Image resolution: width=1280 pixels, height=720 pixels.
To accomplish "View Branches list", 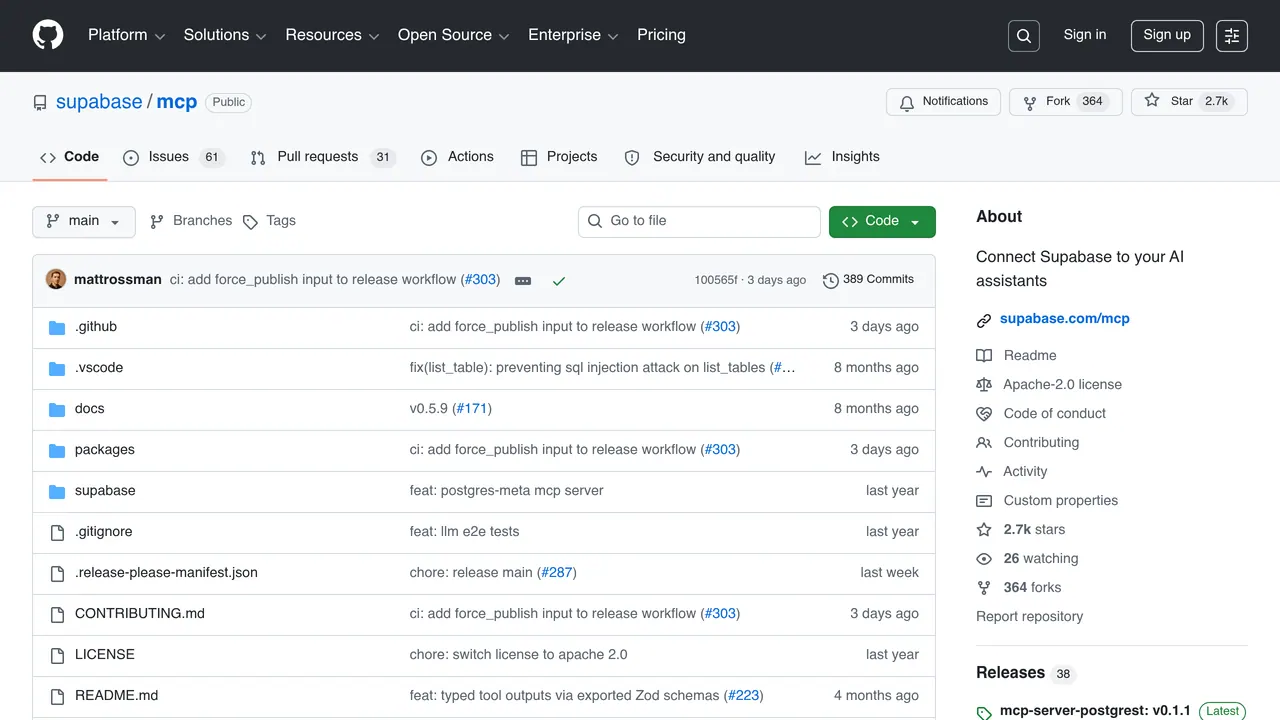I will [191, 221].
